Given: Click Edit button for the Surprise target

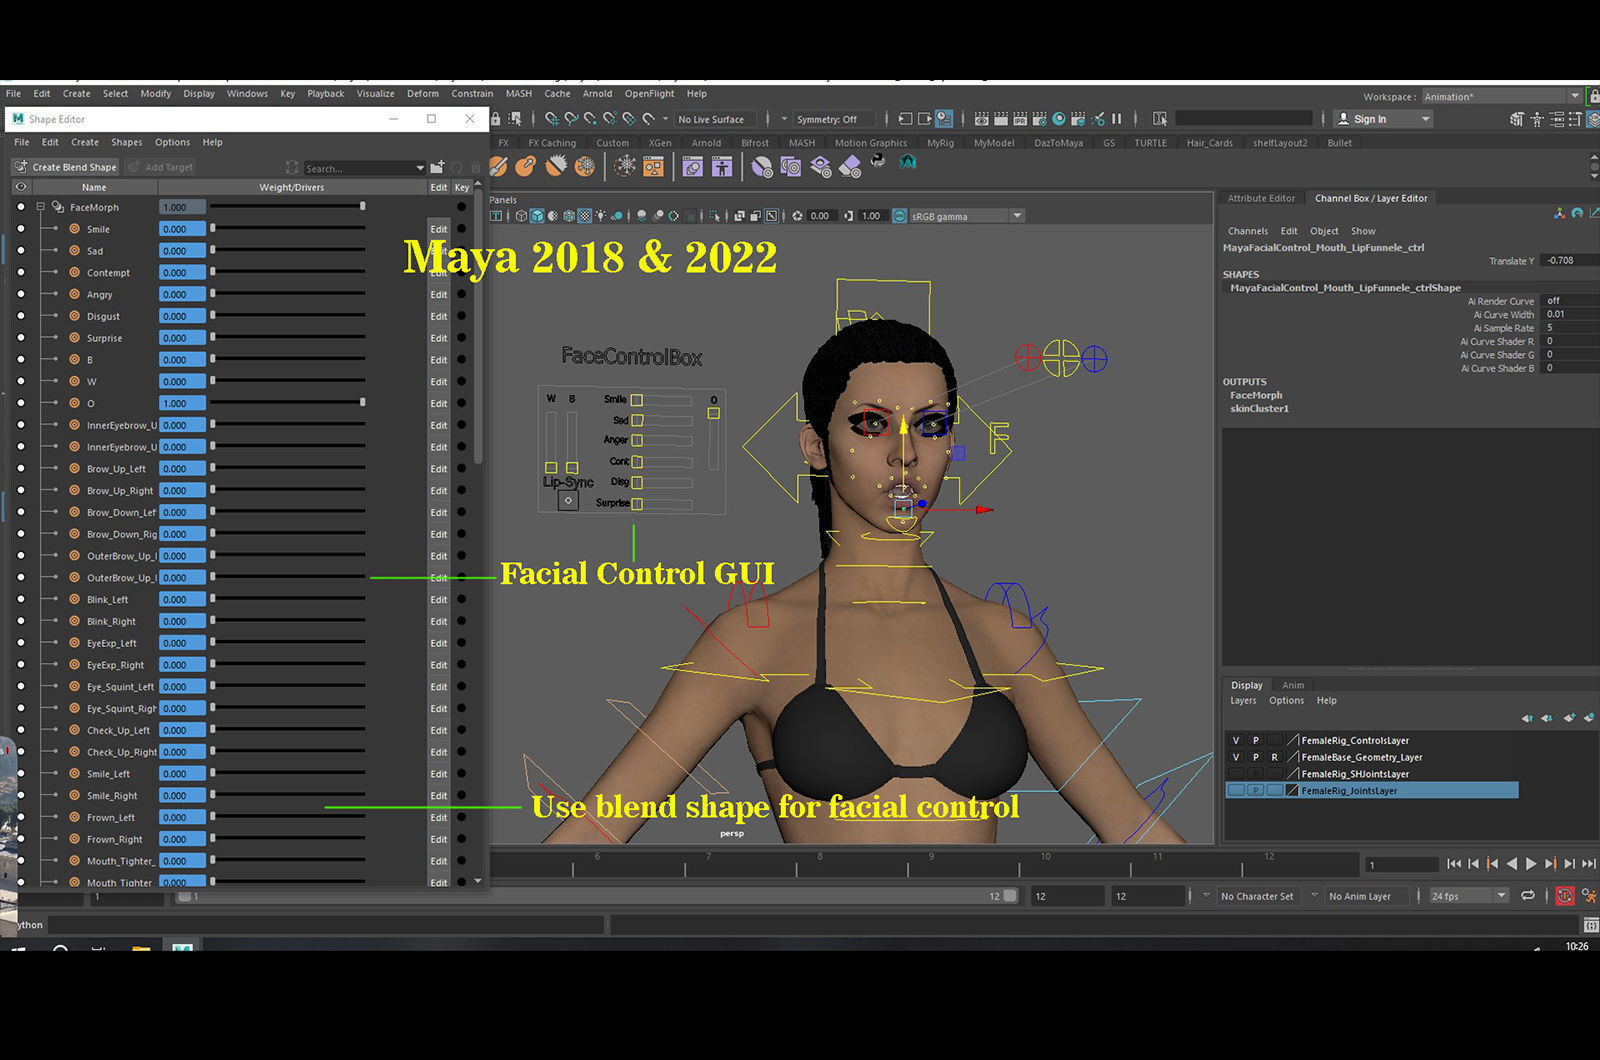Looking at the screenshot, I should [439, 338].
